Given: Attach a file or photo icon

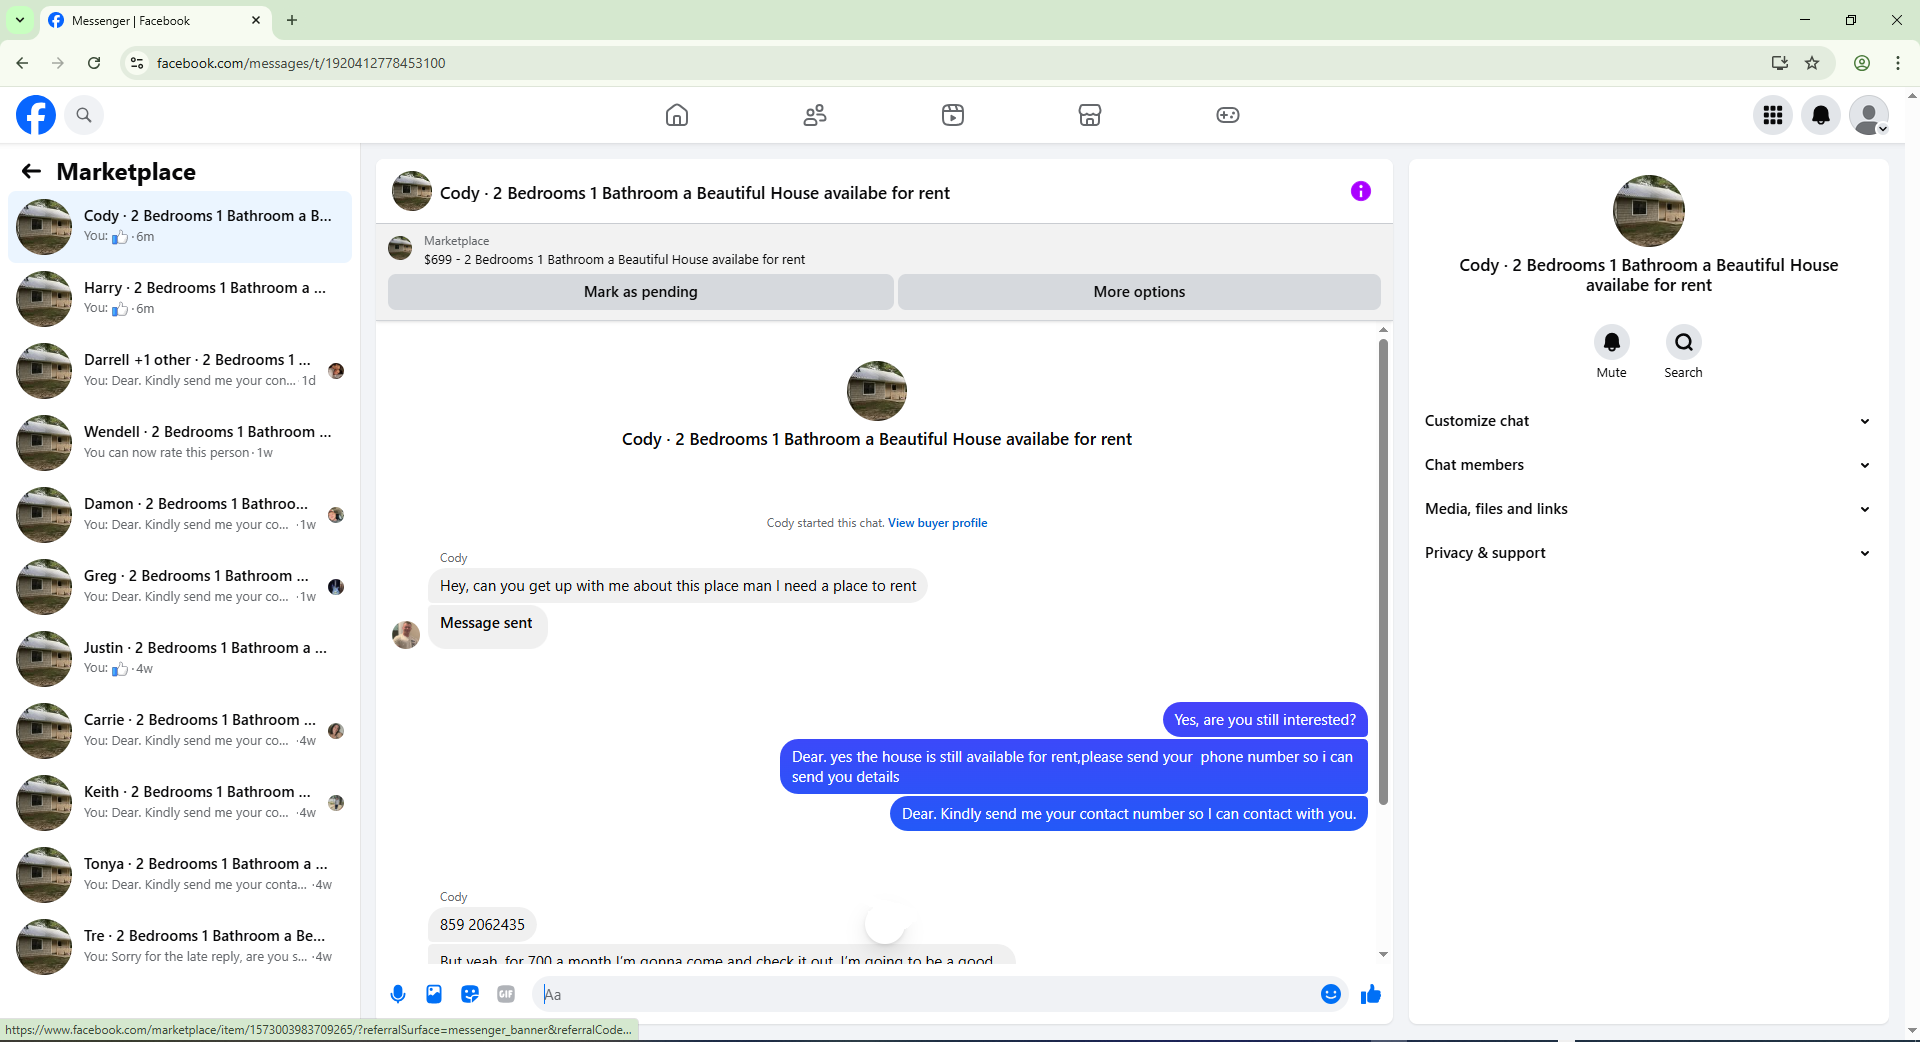Looking at the screenshot, I should [x=434, y=994].
